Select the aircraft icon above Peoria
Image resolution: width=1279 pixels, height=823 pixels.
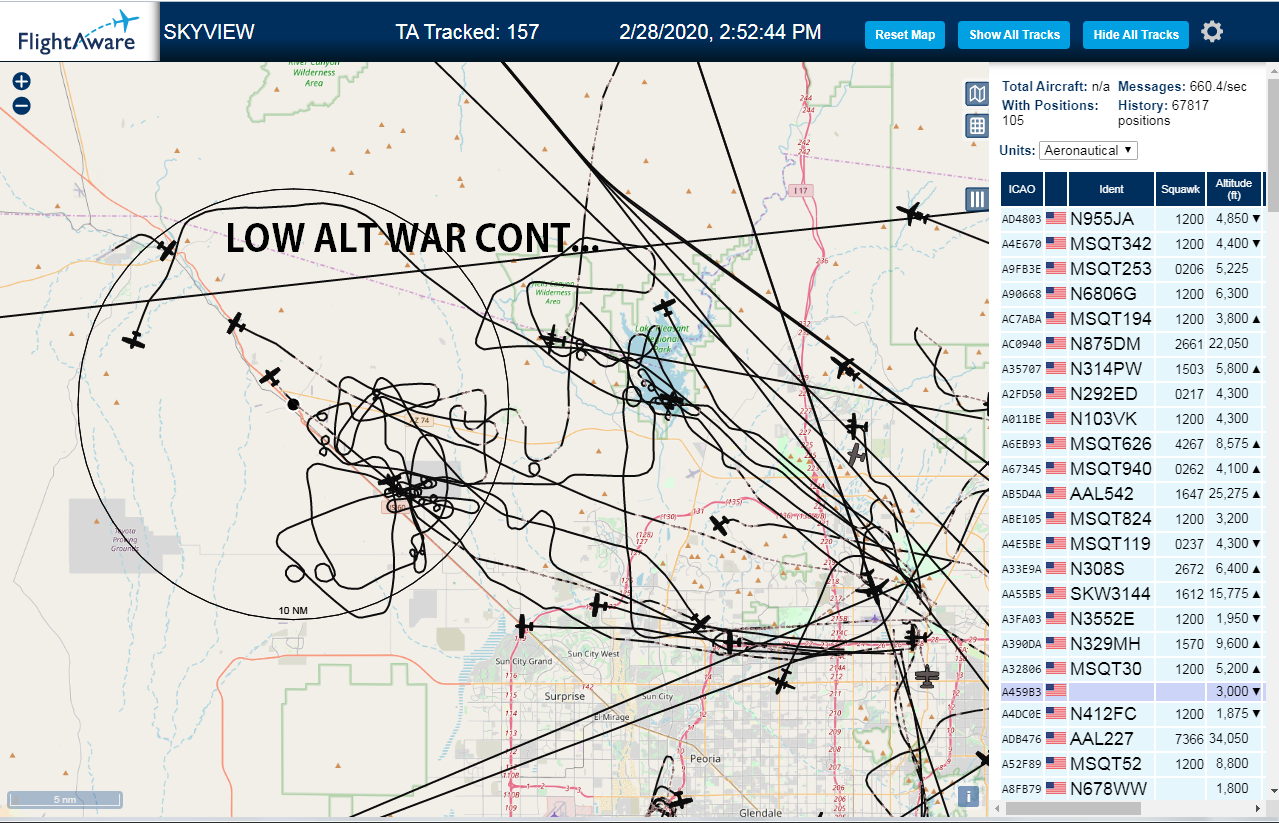click(782, 683)
